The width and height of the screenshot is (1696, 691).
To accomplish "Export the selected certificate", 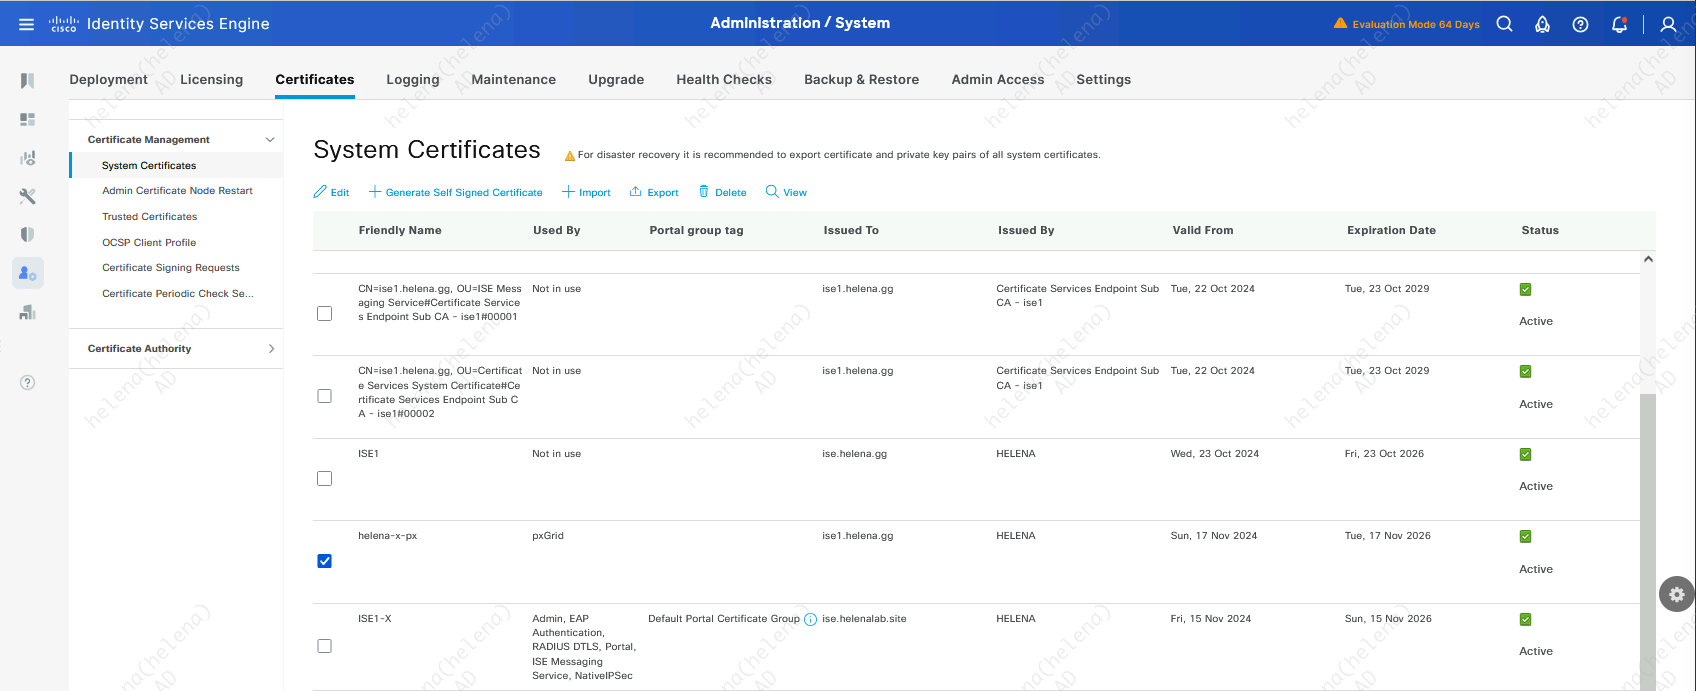I will (x=654, y=192).
